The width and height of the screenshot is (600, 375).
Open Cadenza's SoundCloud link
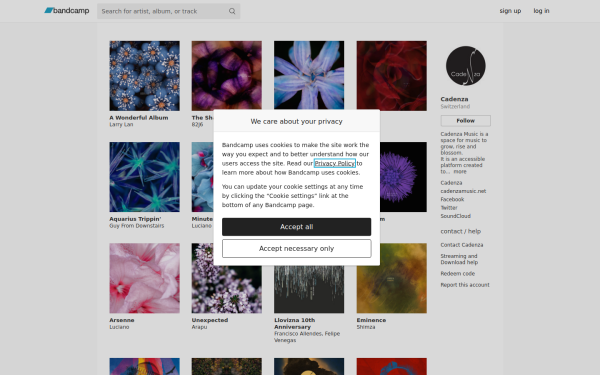point(455,216)
